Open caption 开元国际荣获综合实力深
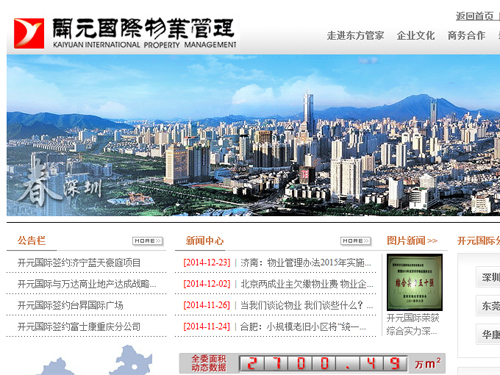The image size is (500, 375). [x=413, y=324]
